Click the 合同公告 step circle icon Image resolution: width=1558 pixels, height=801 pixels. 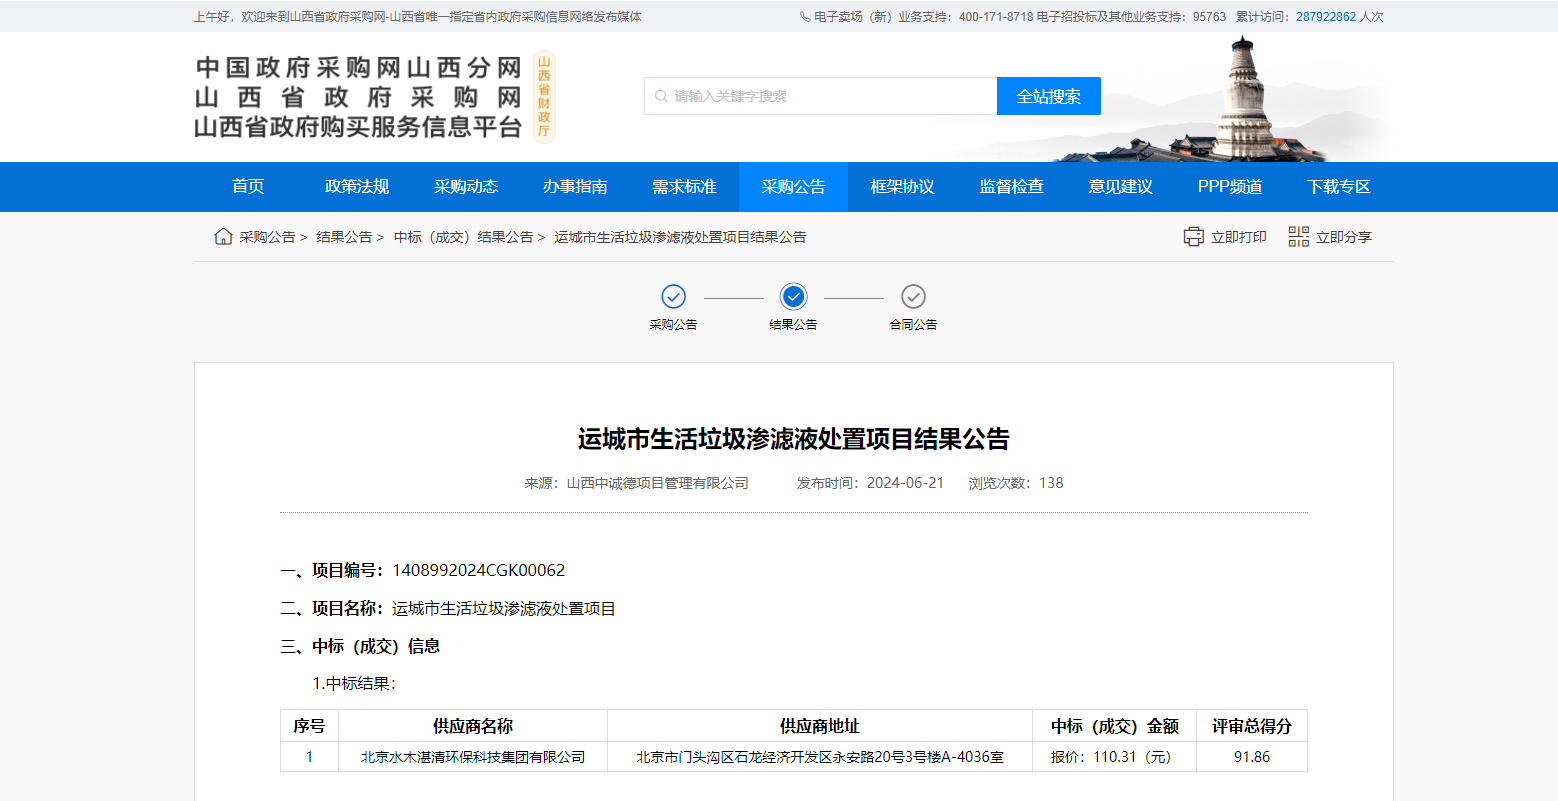[913, 297]
